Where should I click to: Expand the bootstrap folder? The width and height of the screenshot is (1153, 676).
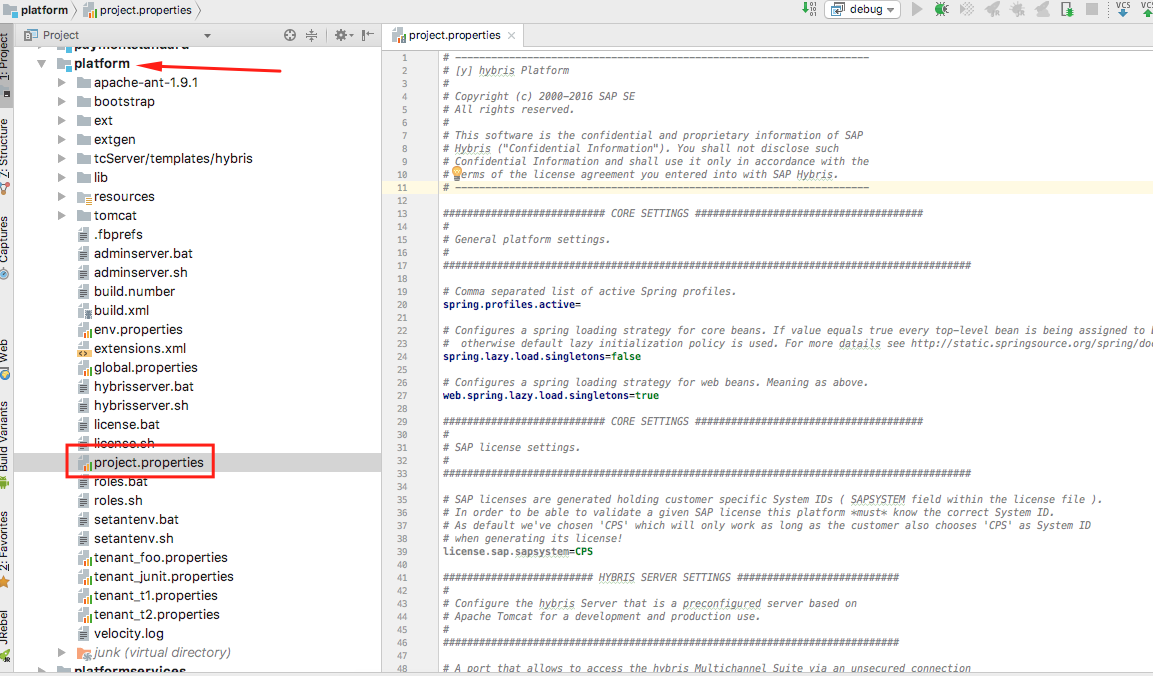[62, 102]
